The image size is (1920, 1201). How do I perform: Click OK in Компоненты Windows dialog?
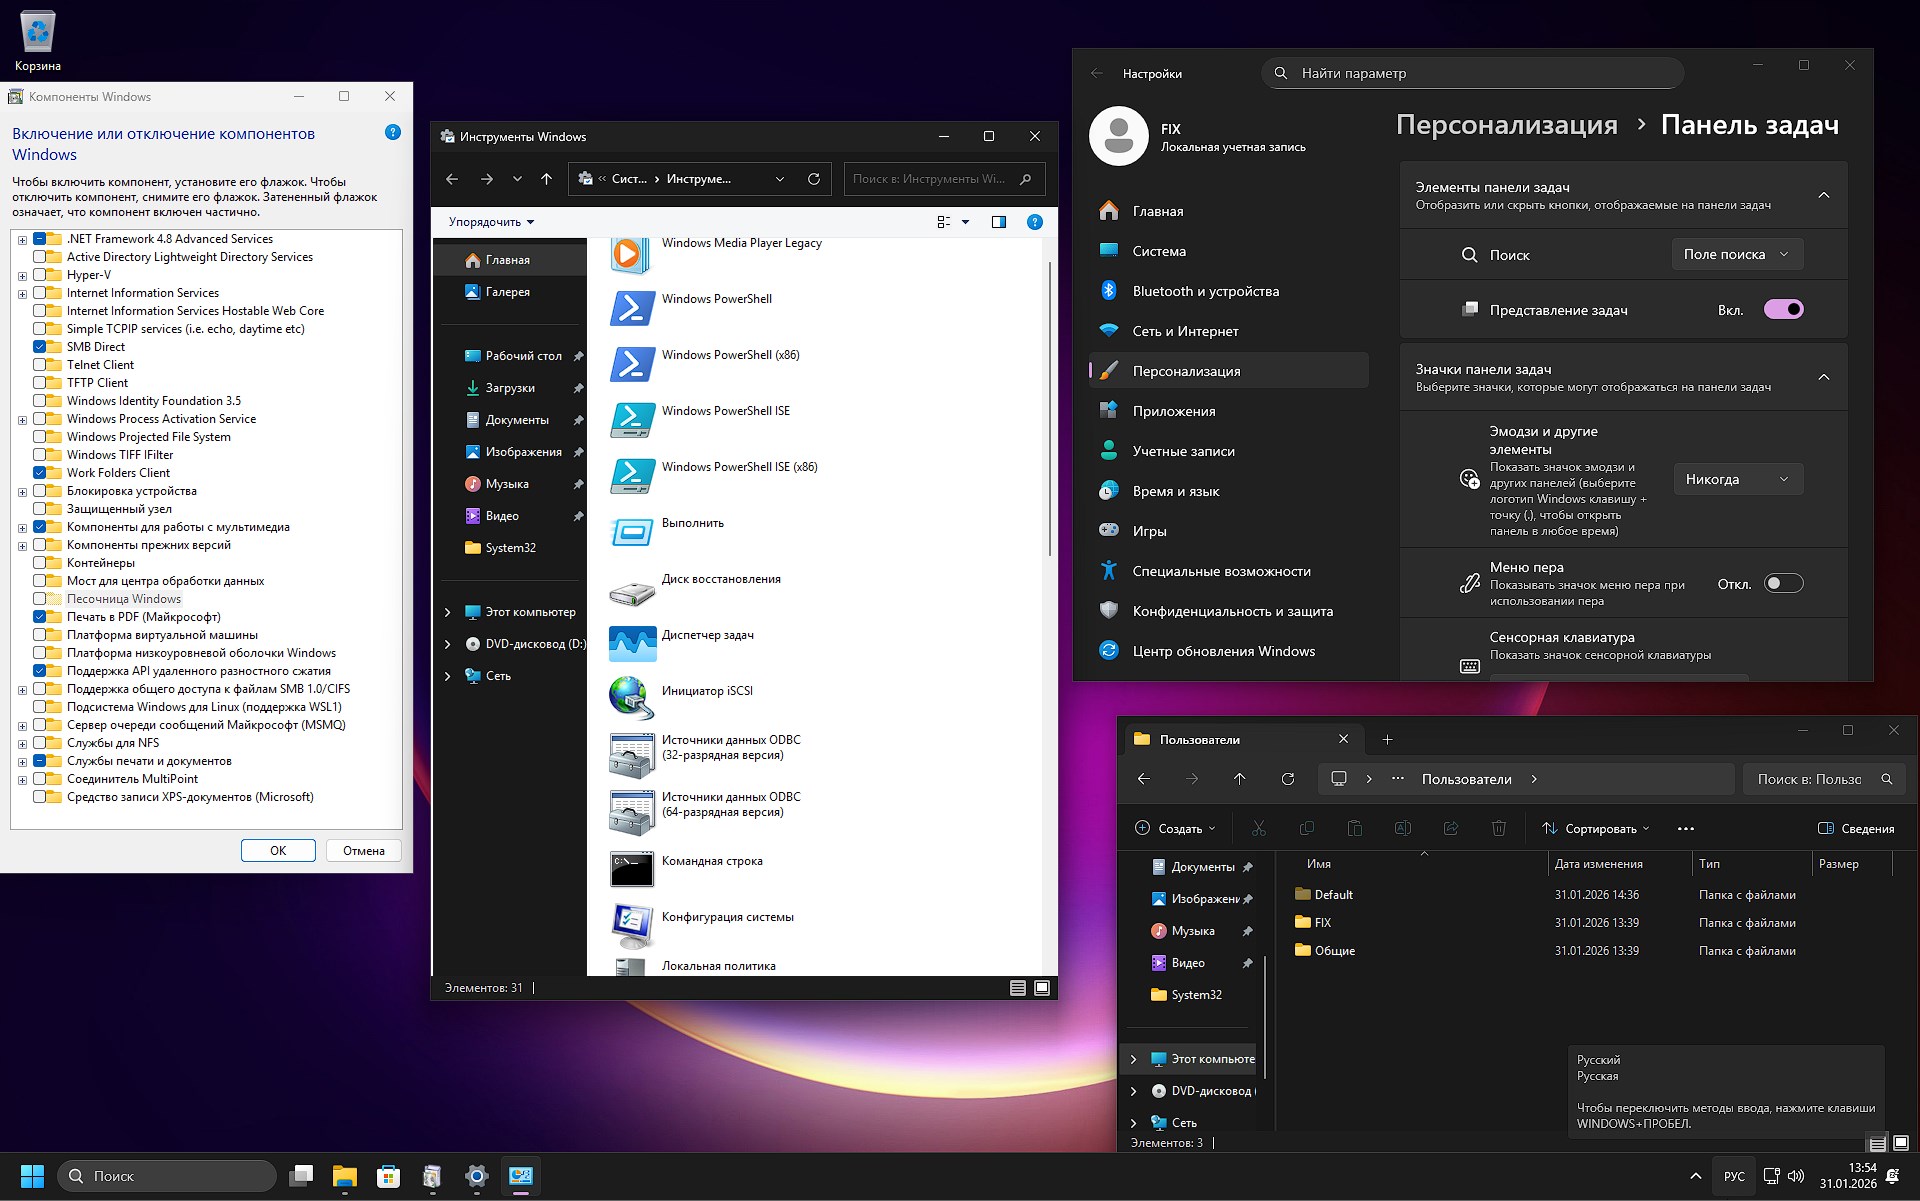(278, 850)
